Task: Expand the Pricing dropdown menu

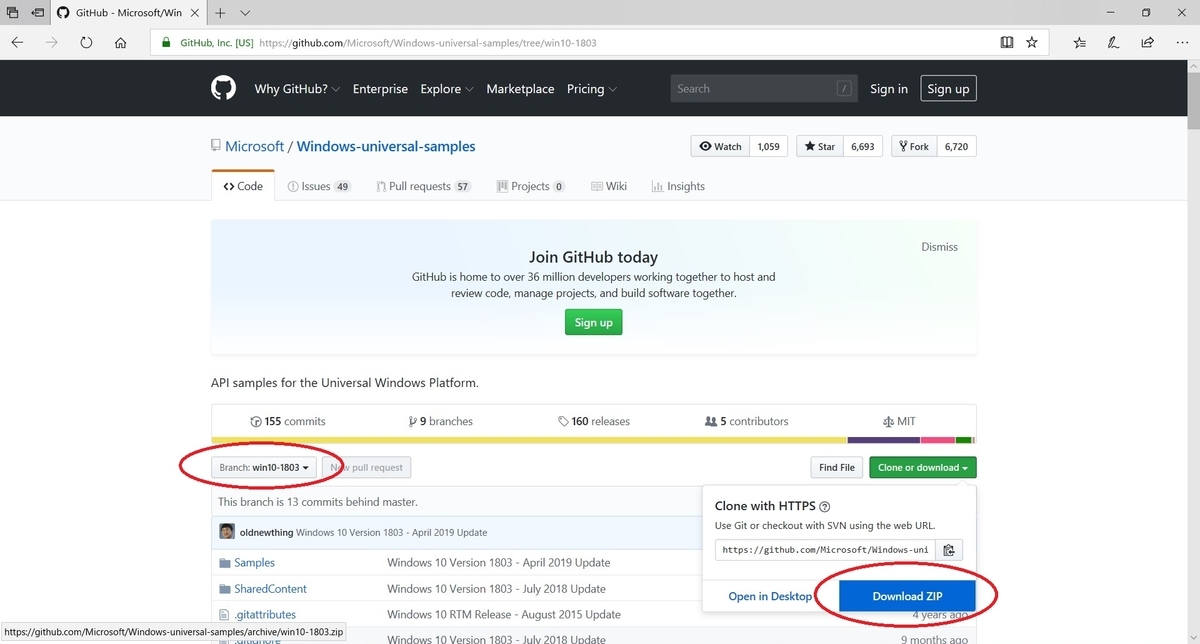Action: tap(592, 89)
